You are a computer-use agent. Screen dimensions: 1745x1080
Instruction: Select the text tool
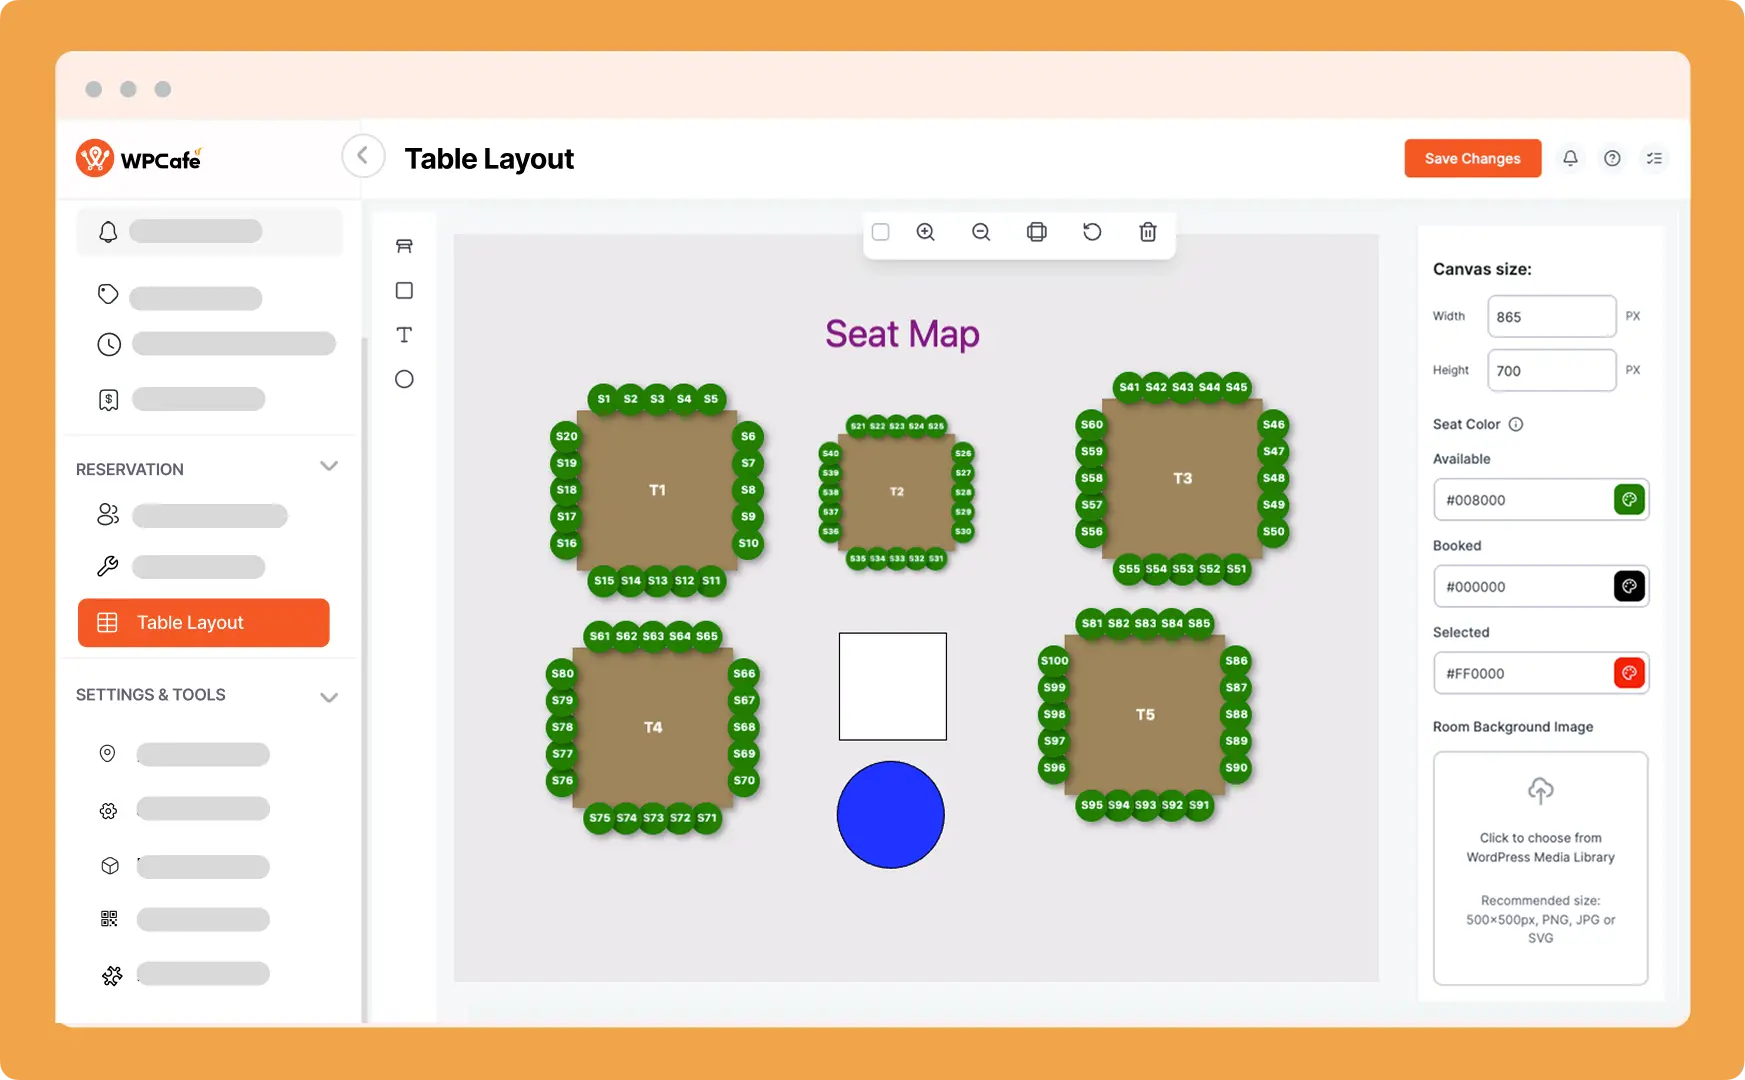404,335
